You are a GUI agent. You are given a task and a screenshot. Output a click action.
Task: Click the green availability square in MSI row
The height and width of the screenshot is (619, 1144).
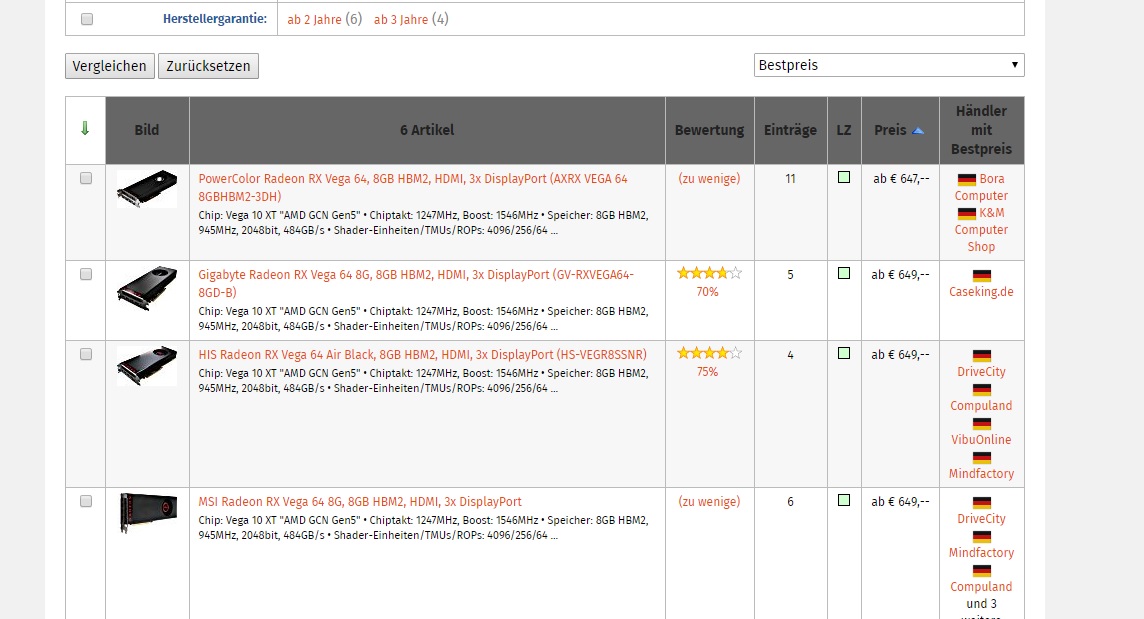(844, 500)
